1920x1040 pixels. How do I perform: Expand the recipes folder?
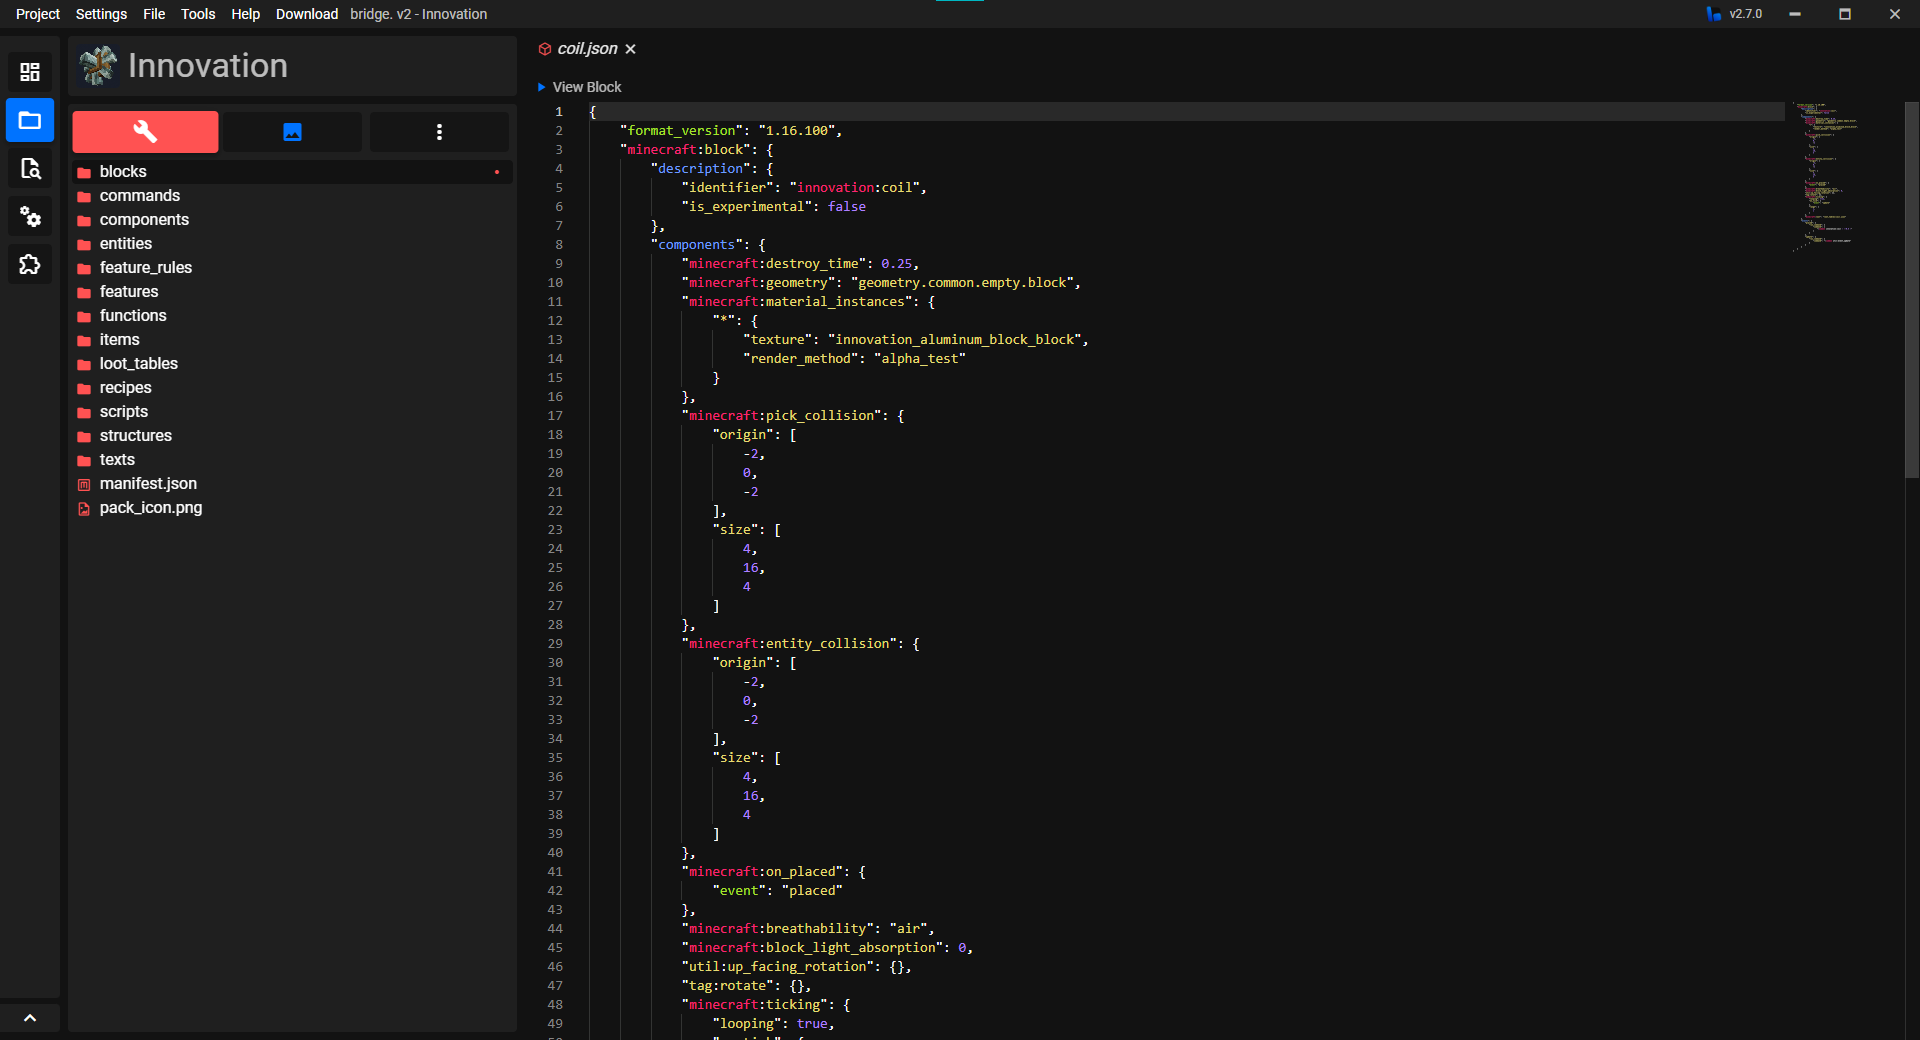pos(292,388)
